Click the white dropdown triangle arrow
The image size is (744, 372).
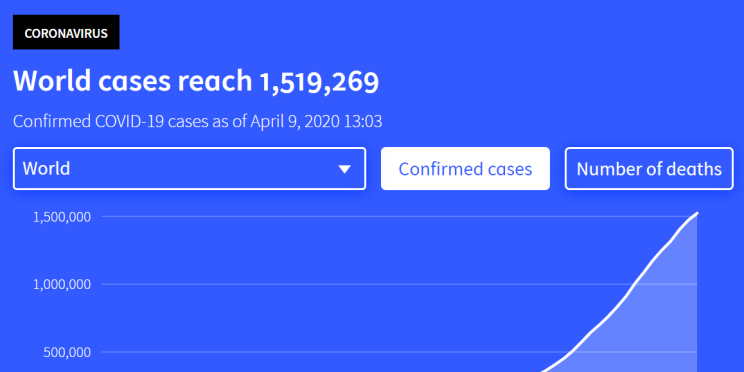344,169
